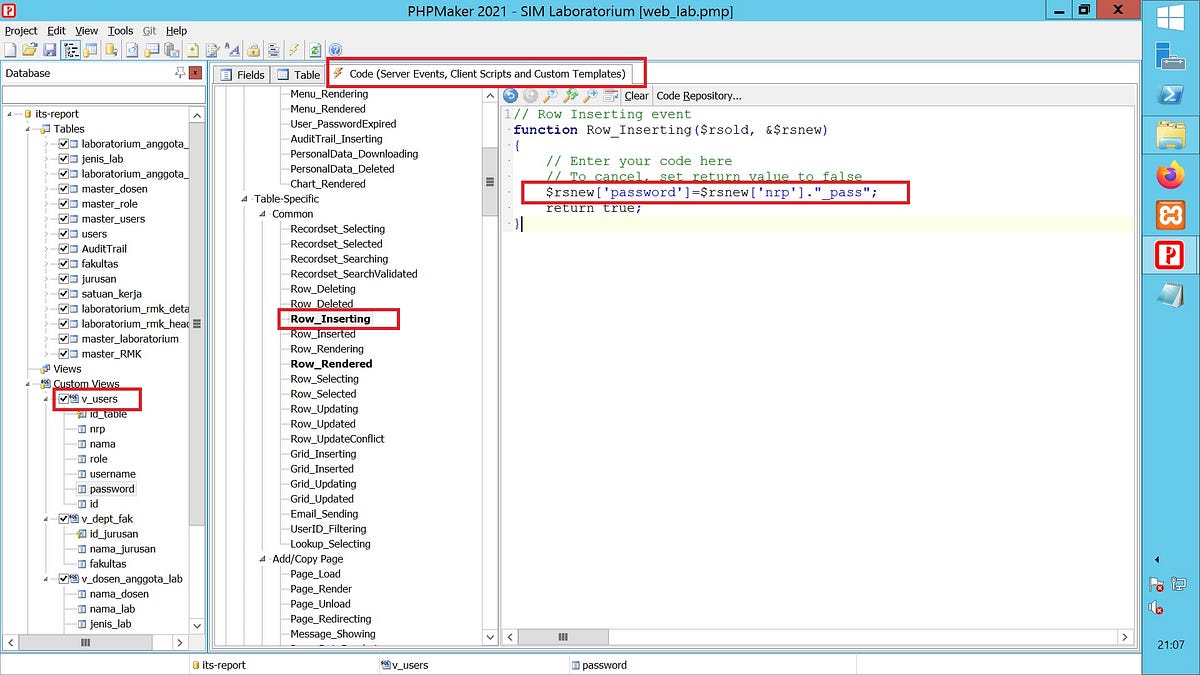Click the lightning bolt generate icon
1200x675 pixels.
tap(294, 50)
